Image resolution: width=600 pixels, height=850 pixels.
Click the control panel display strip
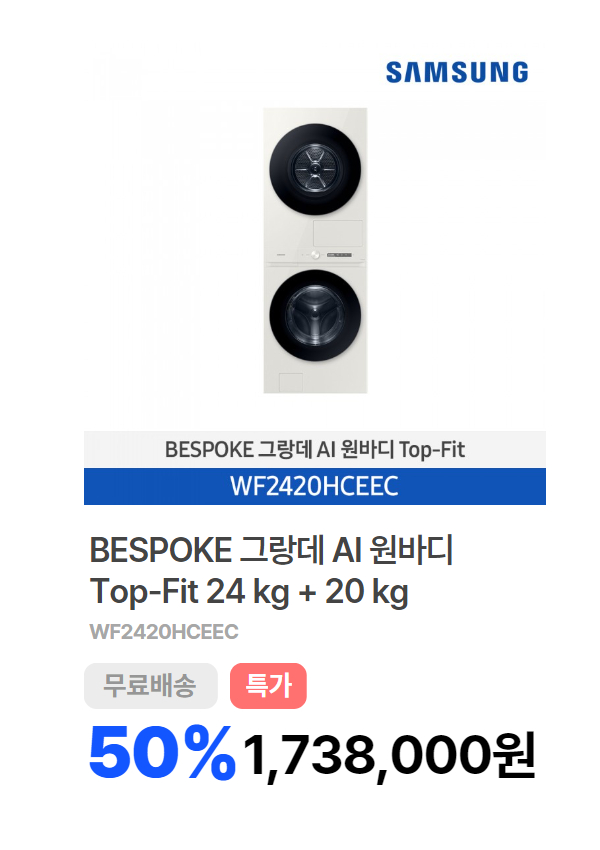pos(339,255)
